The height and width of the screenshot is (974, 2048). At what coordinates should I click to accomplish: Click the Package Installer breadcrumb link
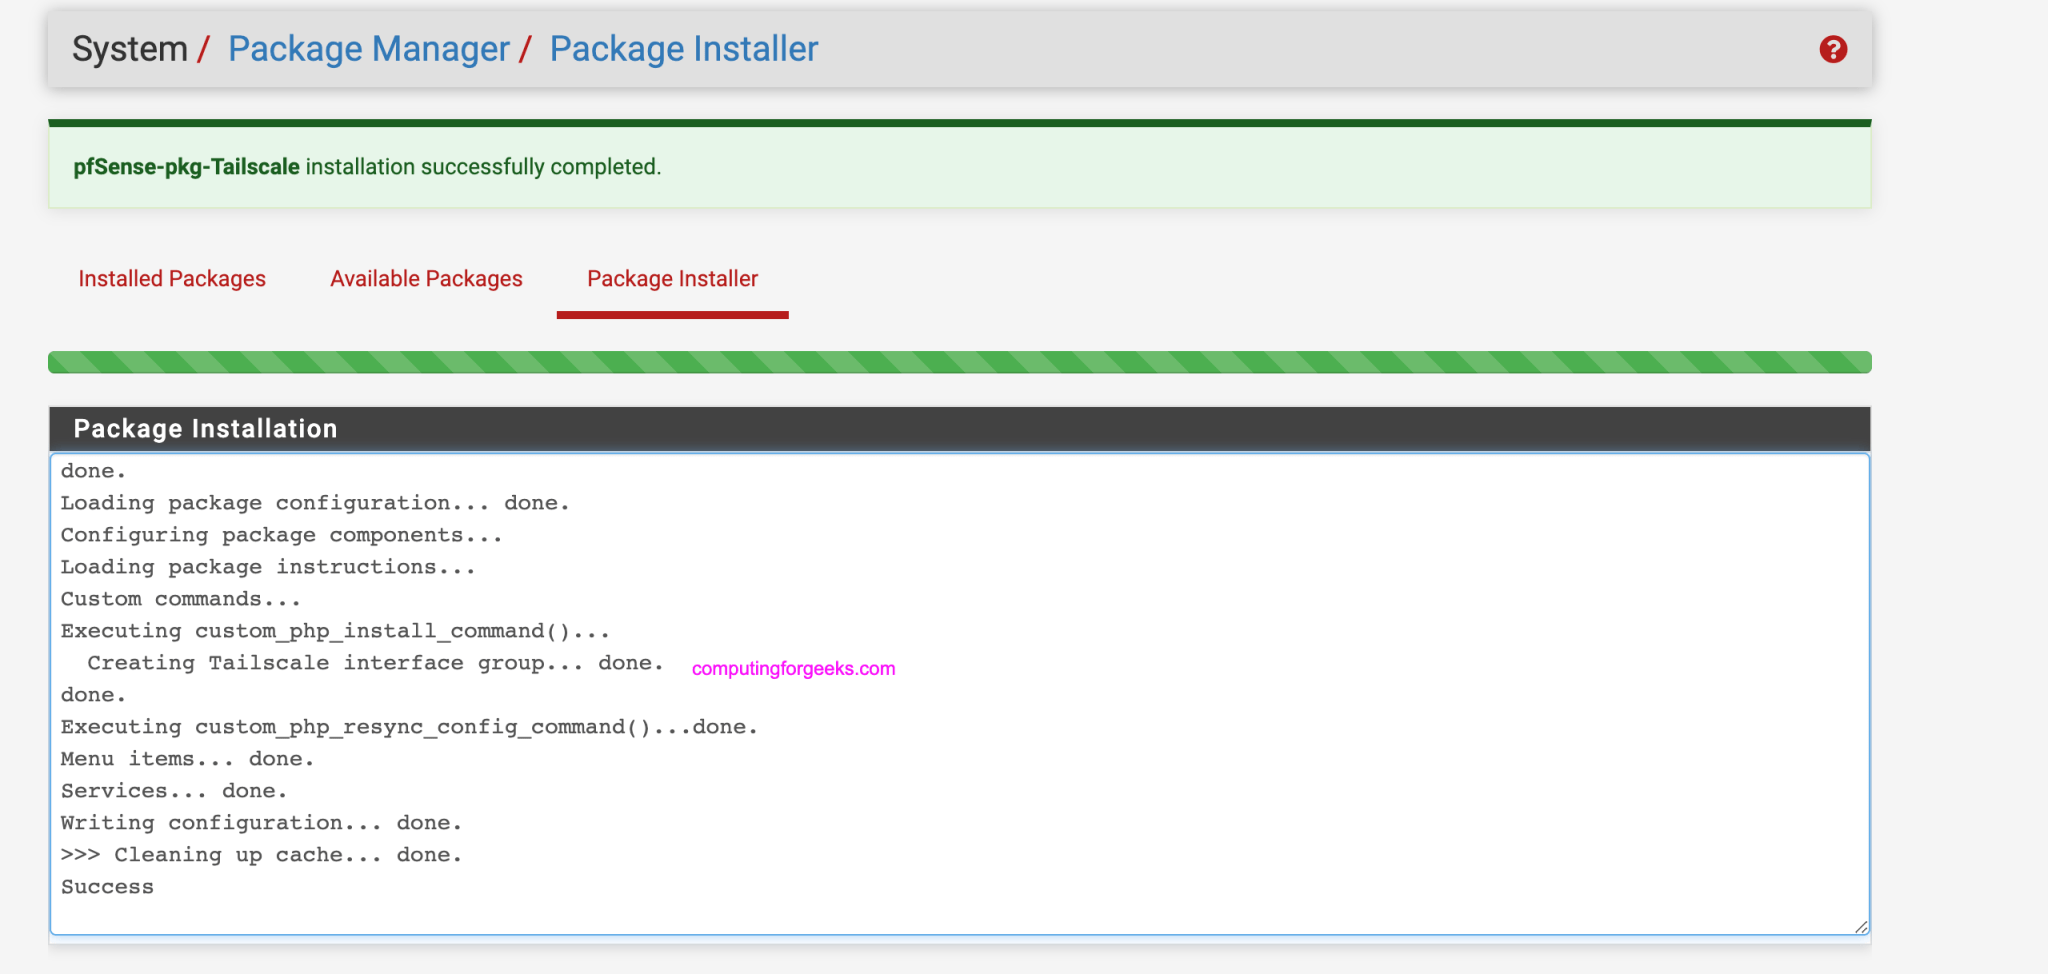683,49
